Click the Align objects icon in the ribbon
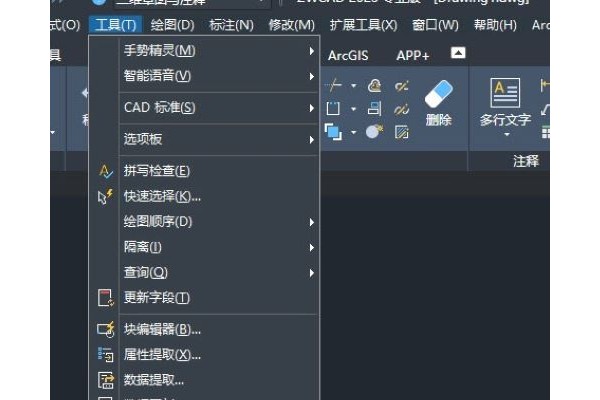 374,109
